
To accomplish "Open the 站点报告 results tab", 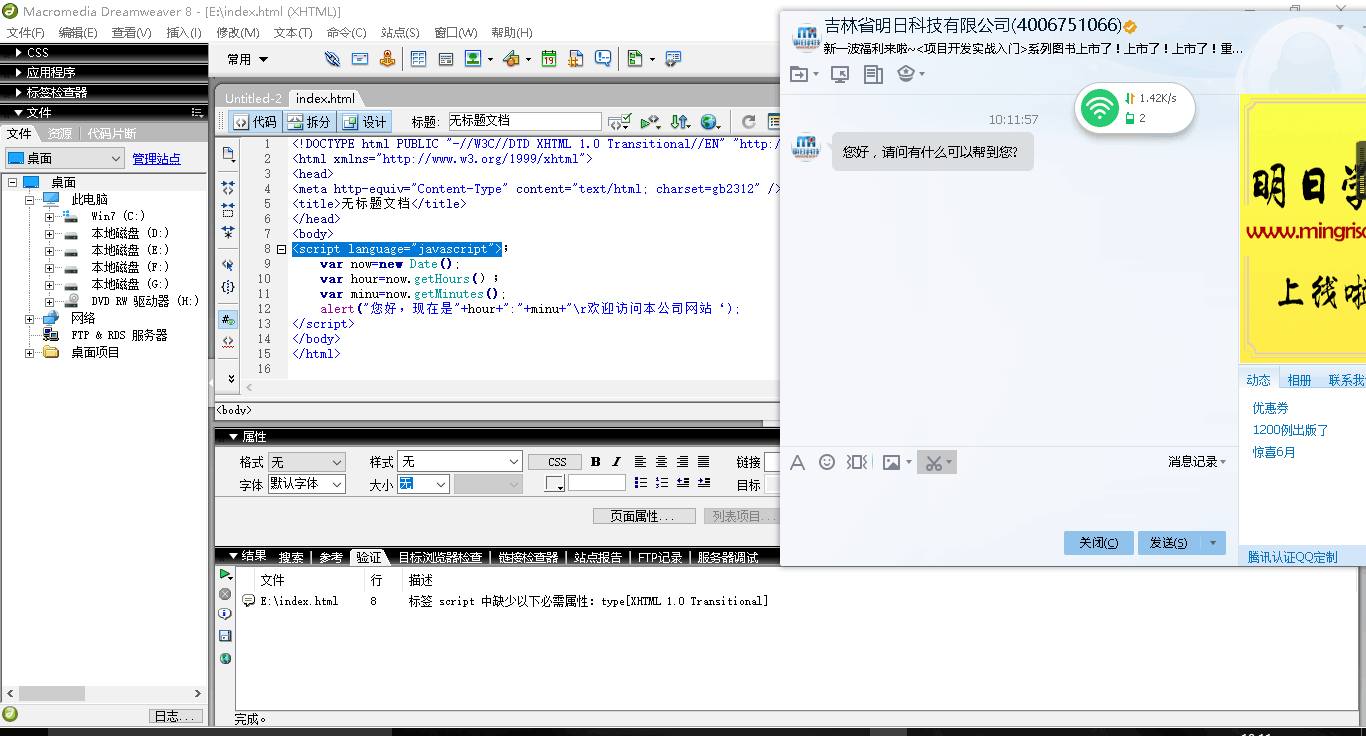I will (598, 558).
